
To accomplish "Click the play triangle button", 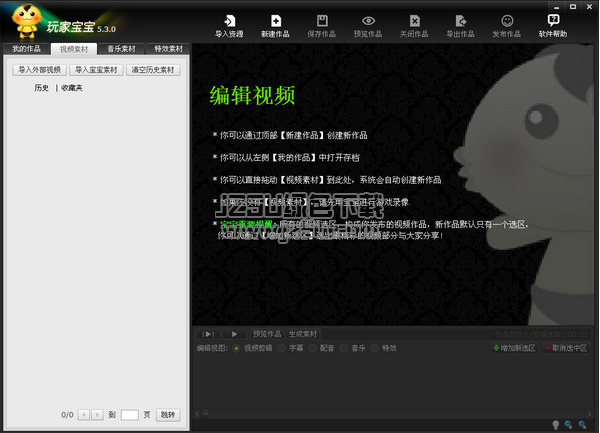I will click(x=234, y=334).
